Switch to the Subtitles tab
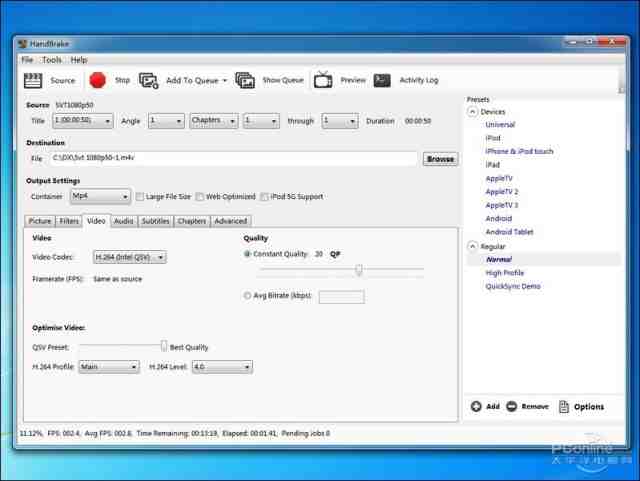 click(156, 221)
